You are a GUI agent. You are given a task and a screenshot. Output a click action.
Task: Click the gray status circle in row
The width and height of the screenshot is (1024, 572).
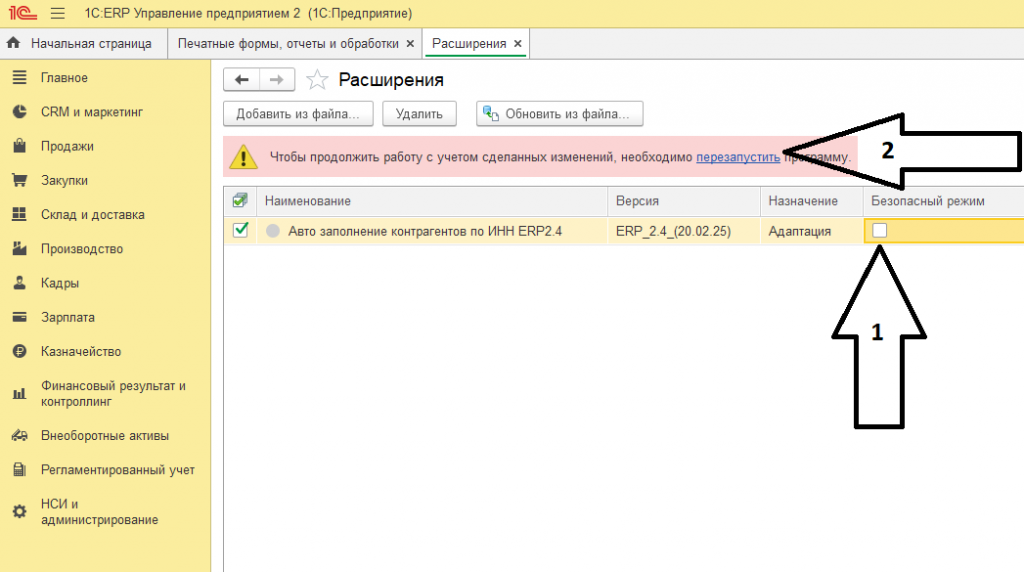273,231
